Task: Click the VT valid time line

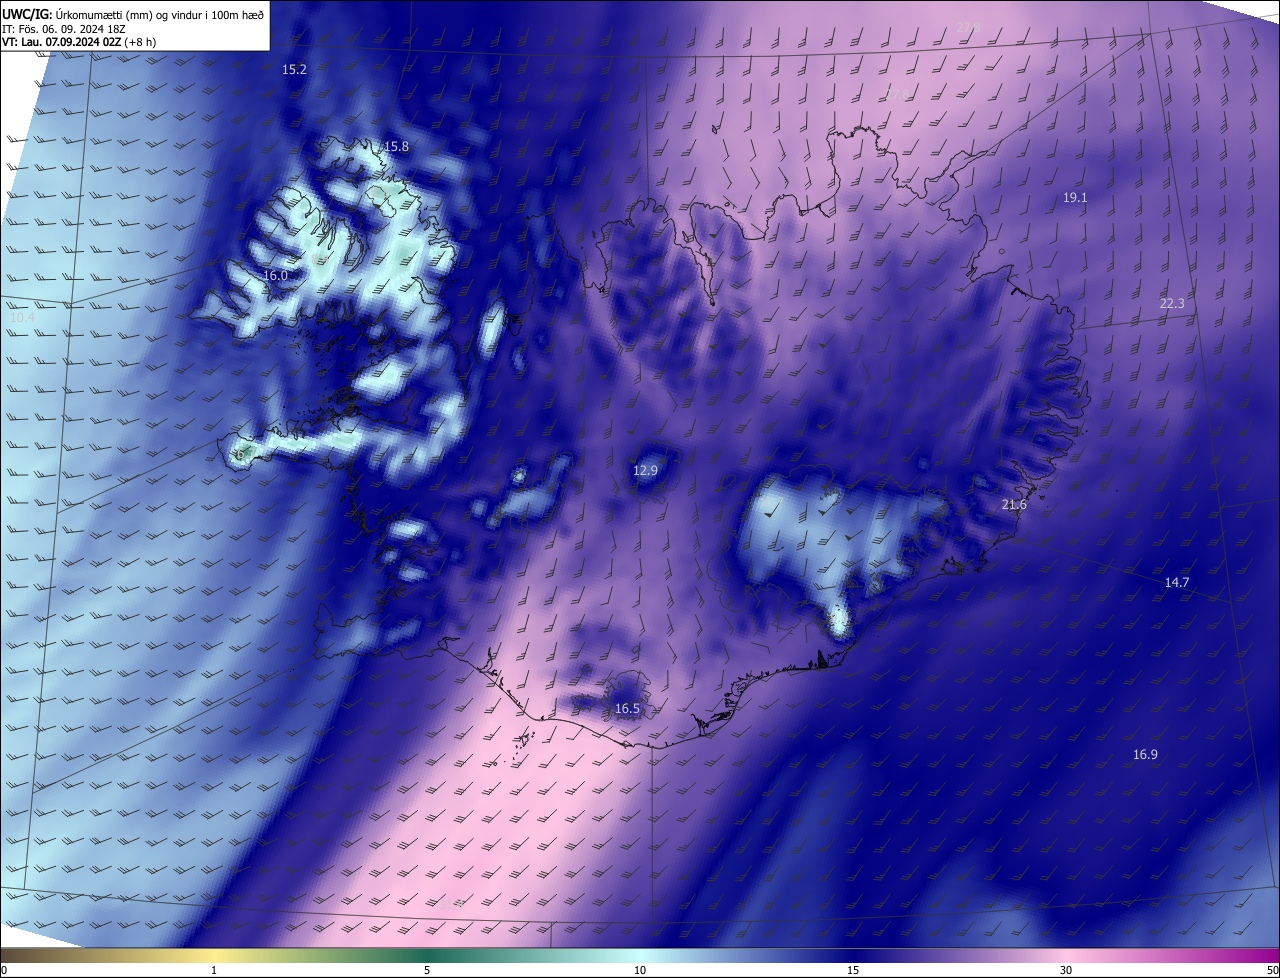Action: pos(79,42)
